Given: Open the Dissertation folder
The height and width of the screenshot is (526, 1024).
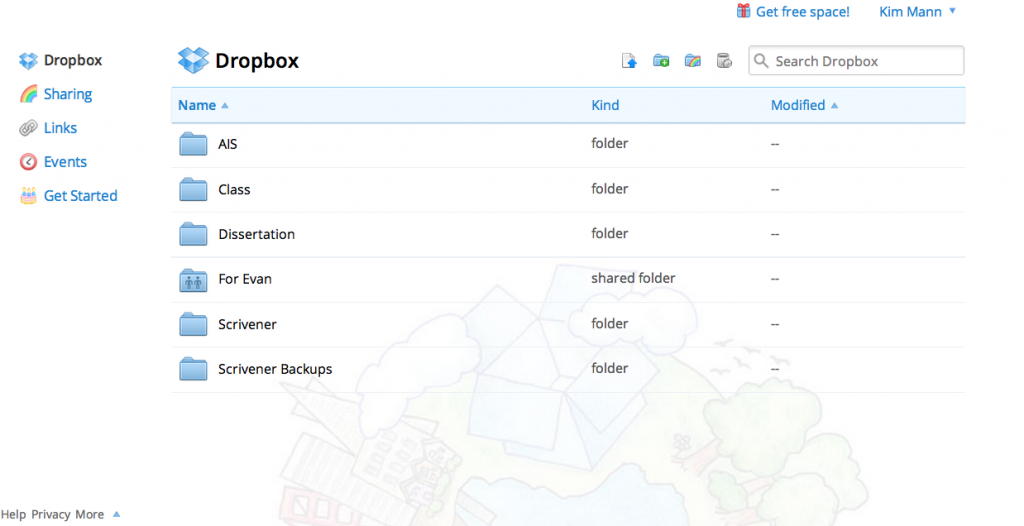Looking at the screenshot, I should coord(256,234).
